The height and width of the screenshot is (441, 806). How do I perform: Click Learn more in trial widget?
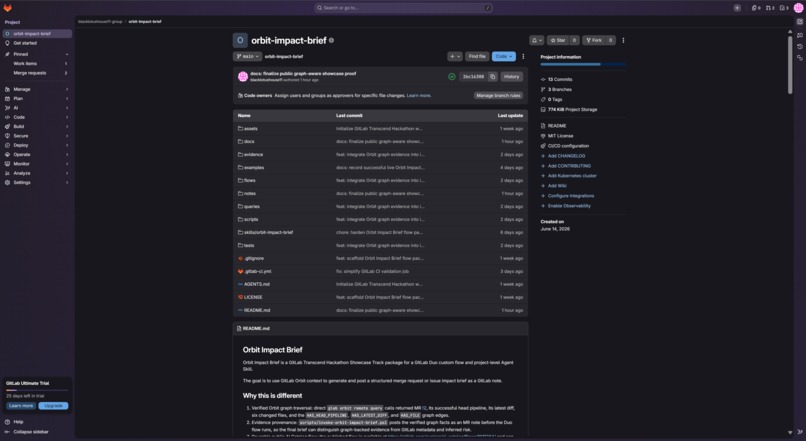tap(21, 406)
